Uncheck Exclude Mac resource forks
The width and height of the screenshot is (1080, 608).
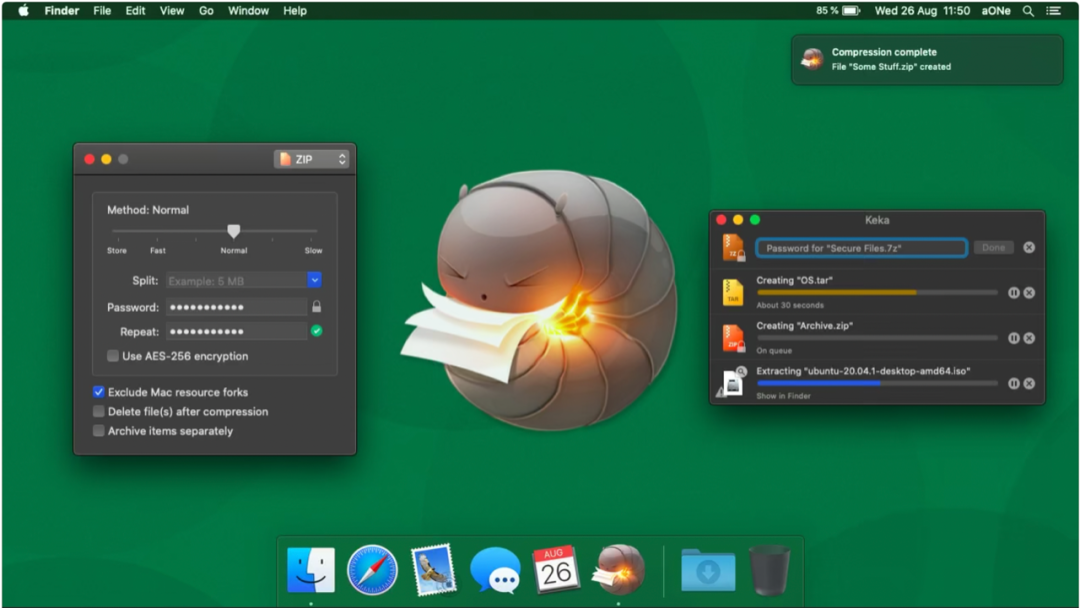tap(98, 392)
